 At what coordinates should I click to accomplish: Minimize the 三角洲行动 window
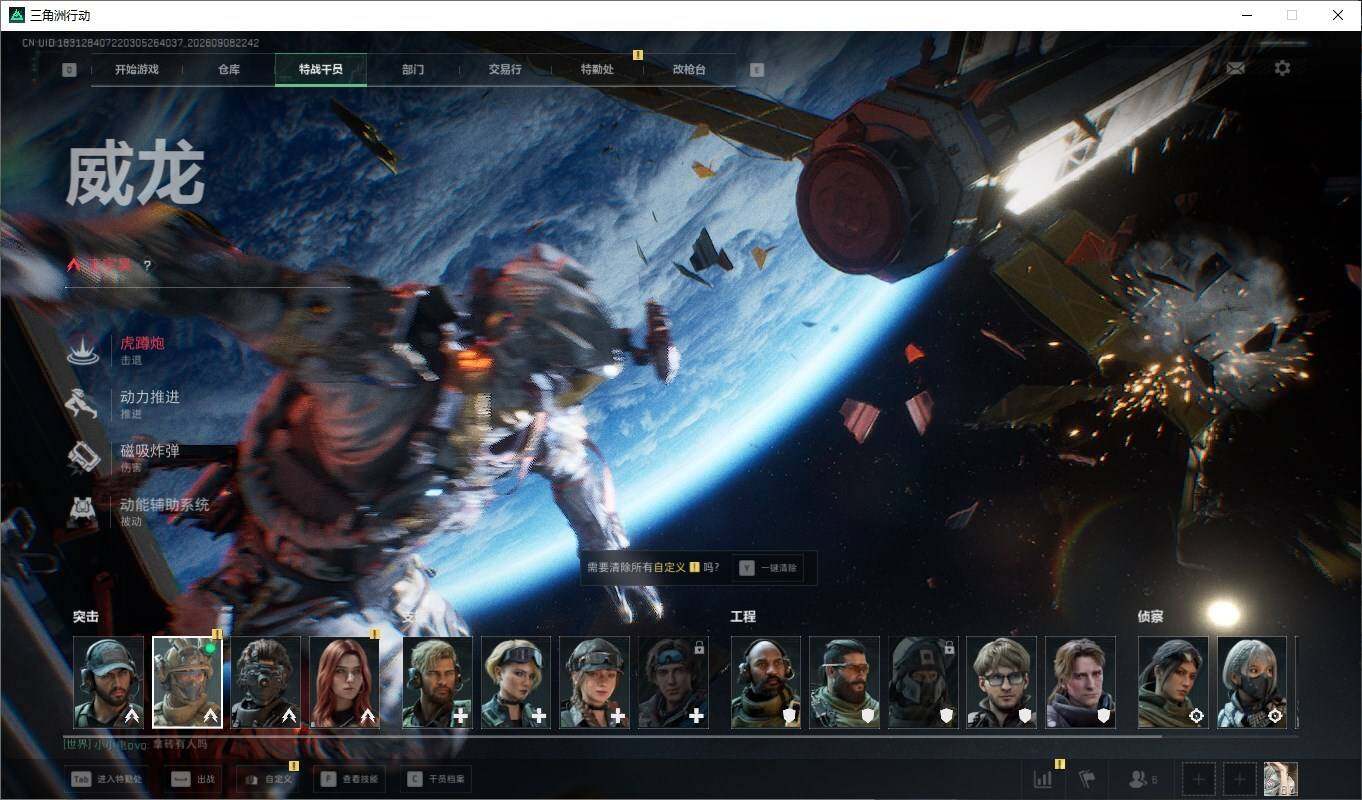1247,15
